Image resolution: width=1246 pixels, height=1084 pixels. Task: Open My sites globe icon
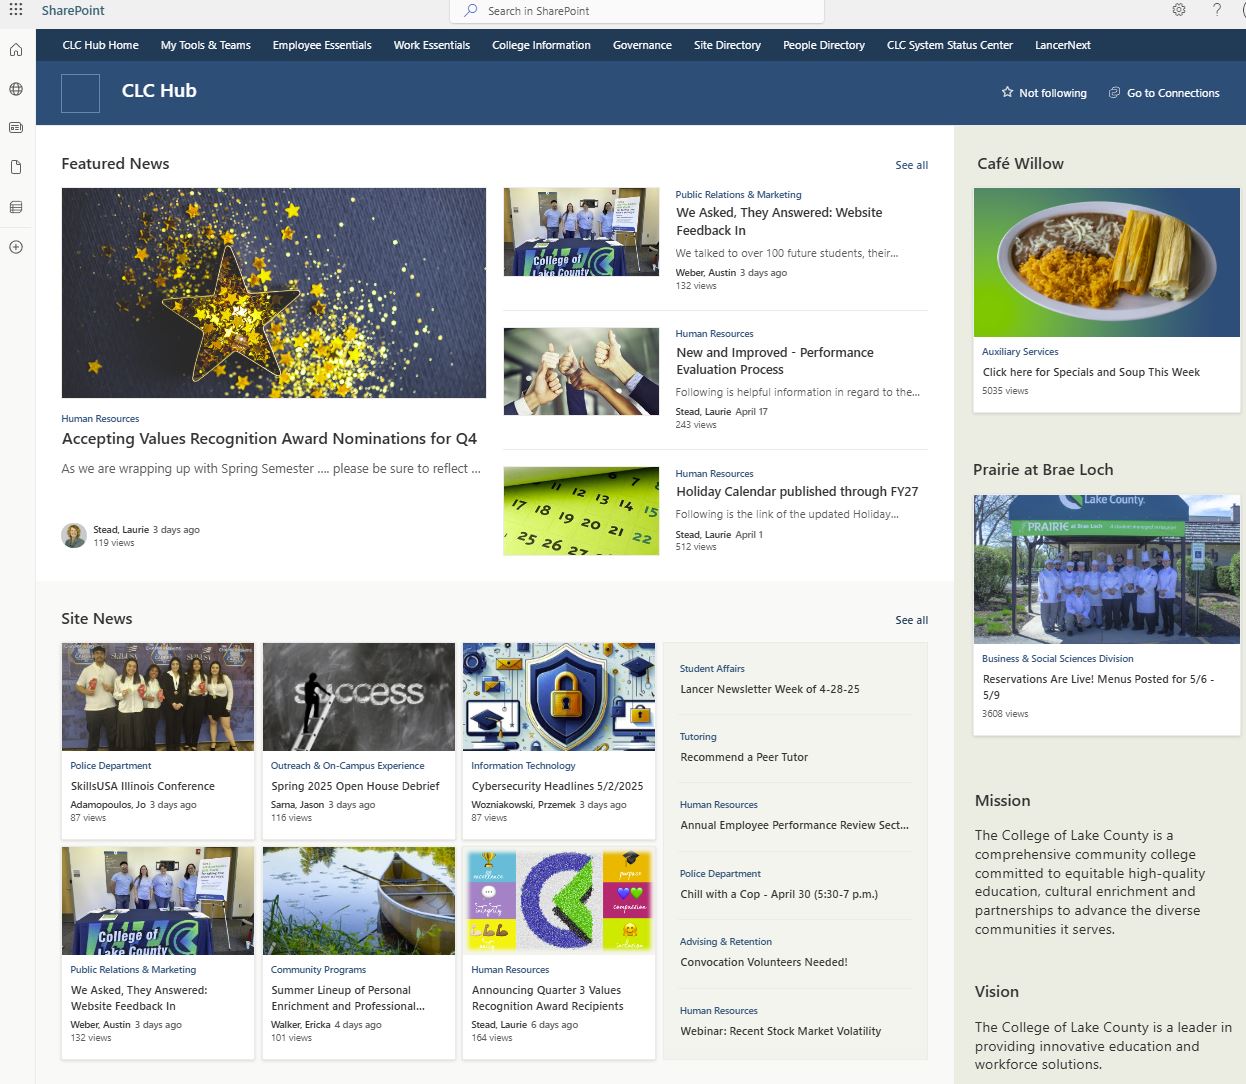(16, 89)
